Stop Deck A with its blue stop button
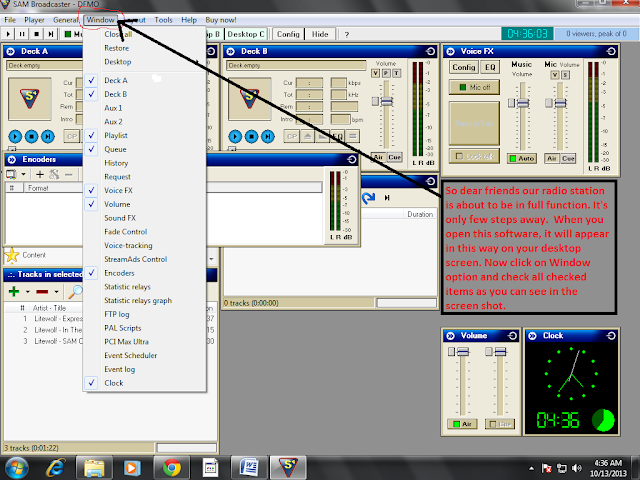The width and height of the screenshot is (640, 480). tap(31, 136)
